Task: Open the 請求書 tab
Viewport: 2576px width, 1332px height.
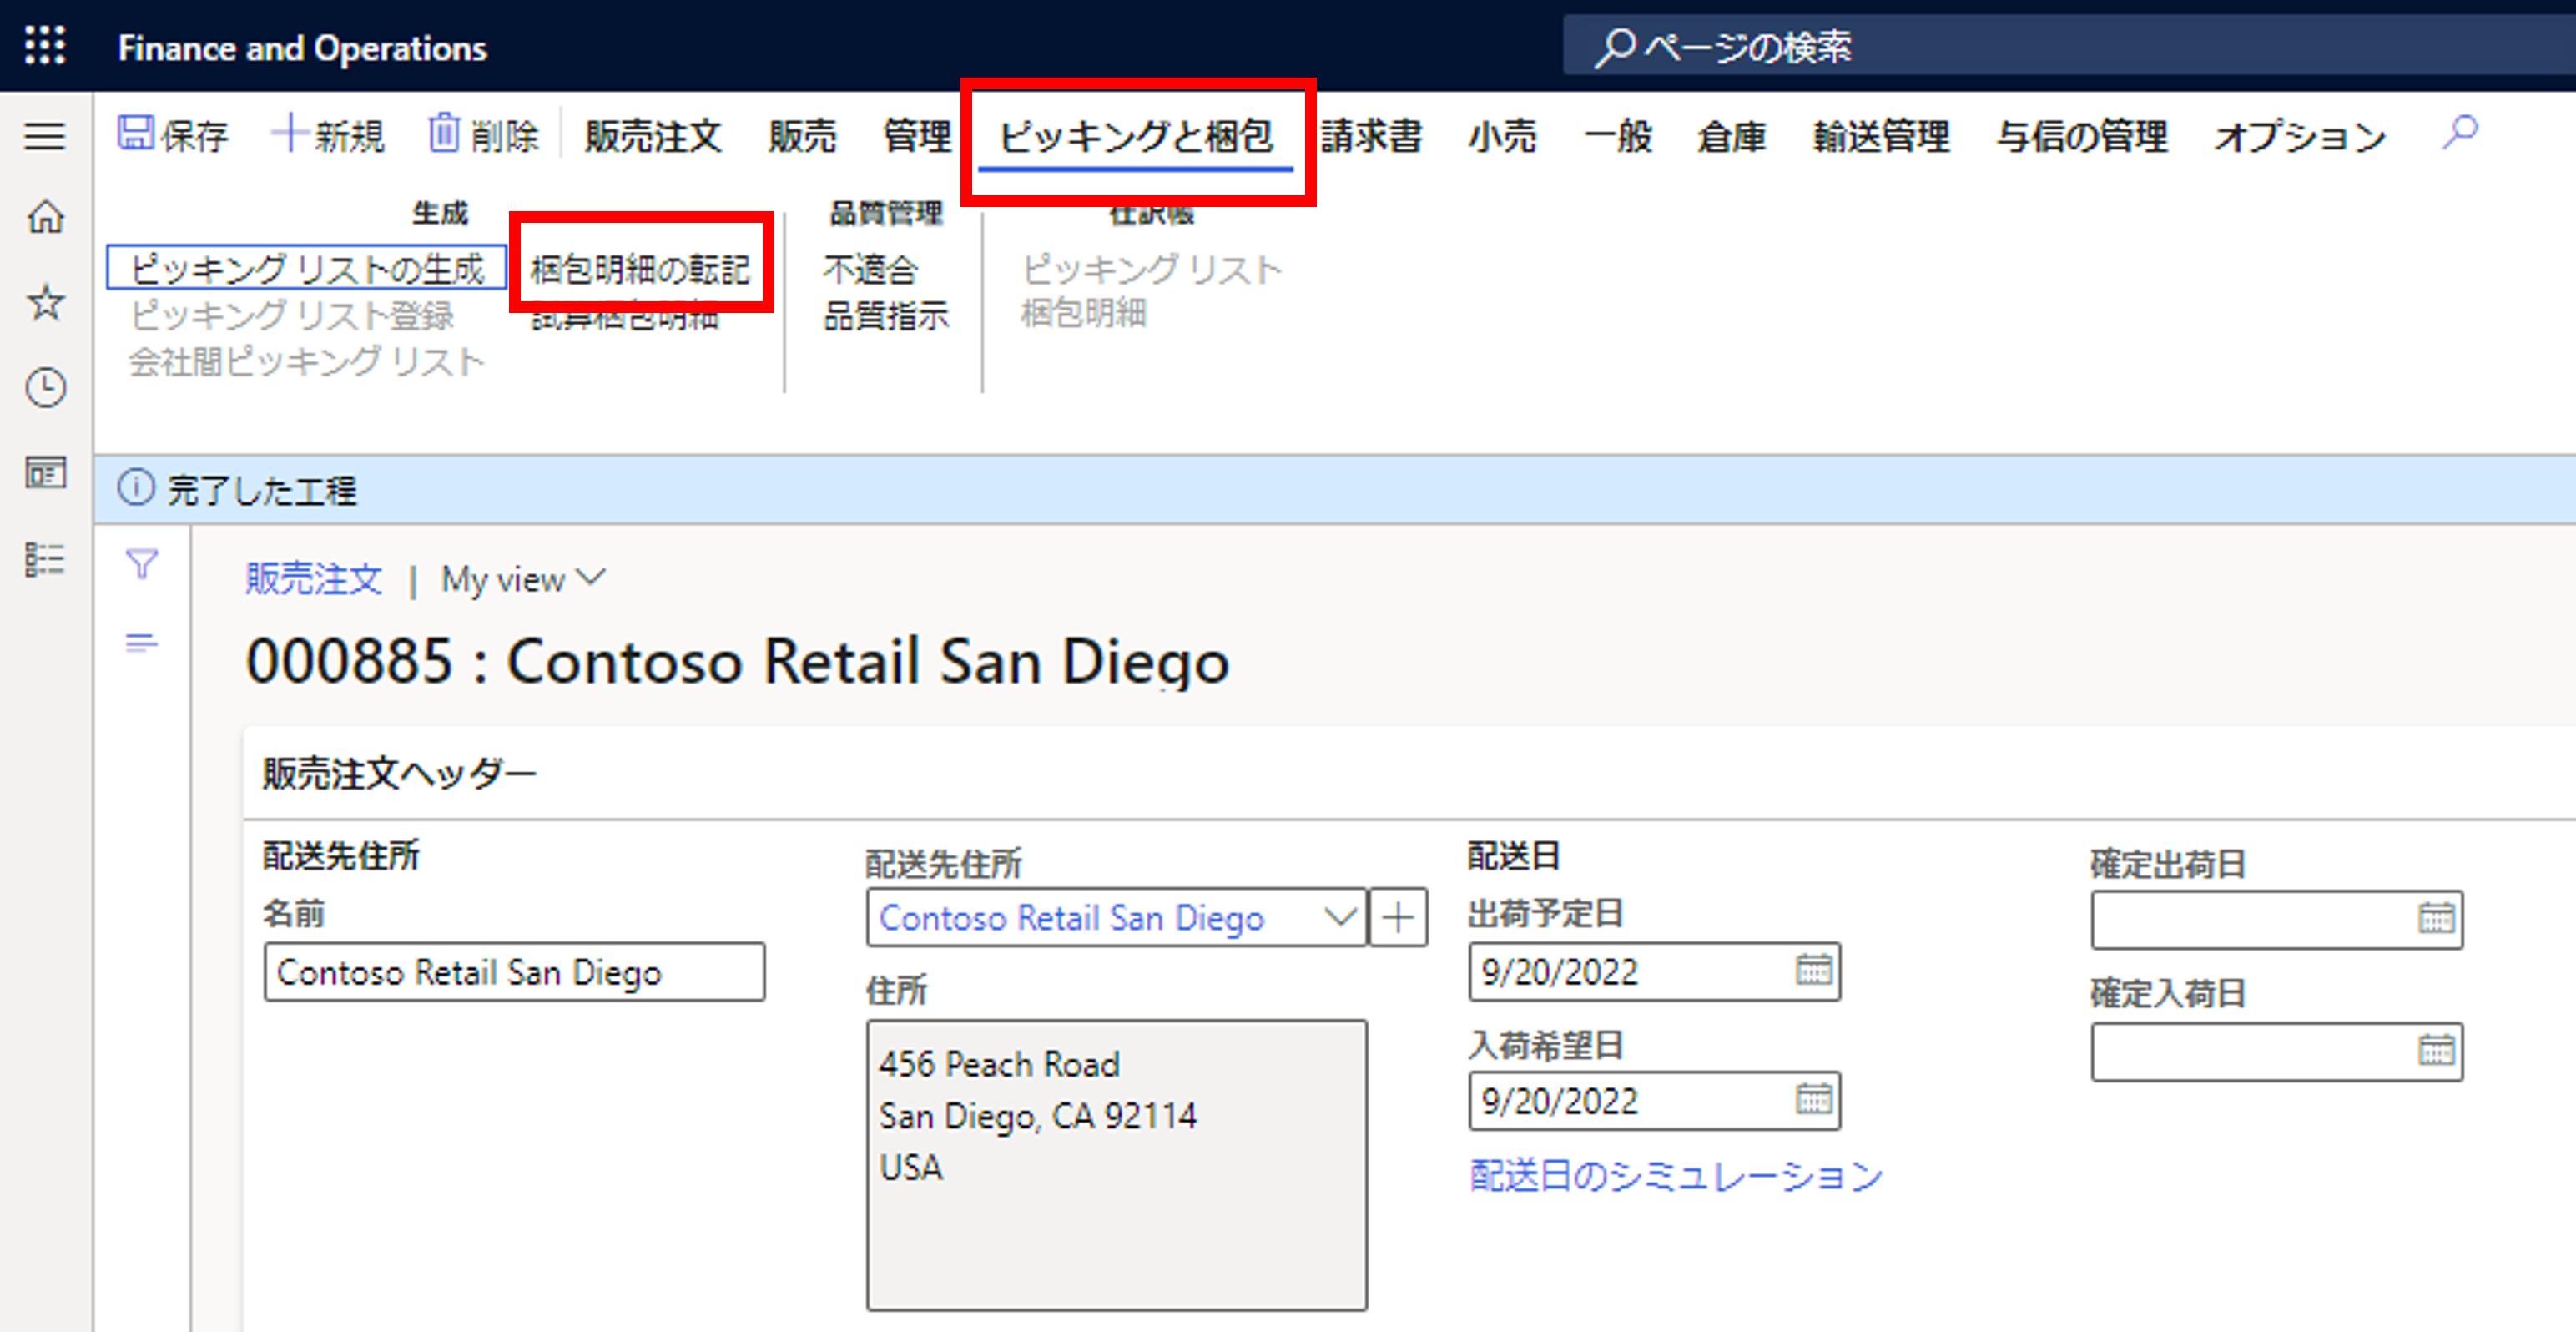Action: click(1371, 136)
